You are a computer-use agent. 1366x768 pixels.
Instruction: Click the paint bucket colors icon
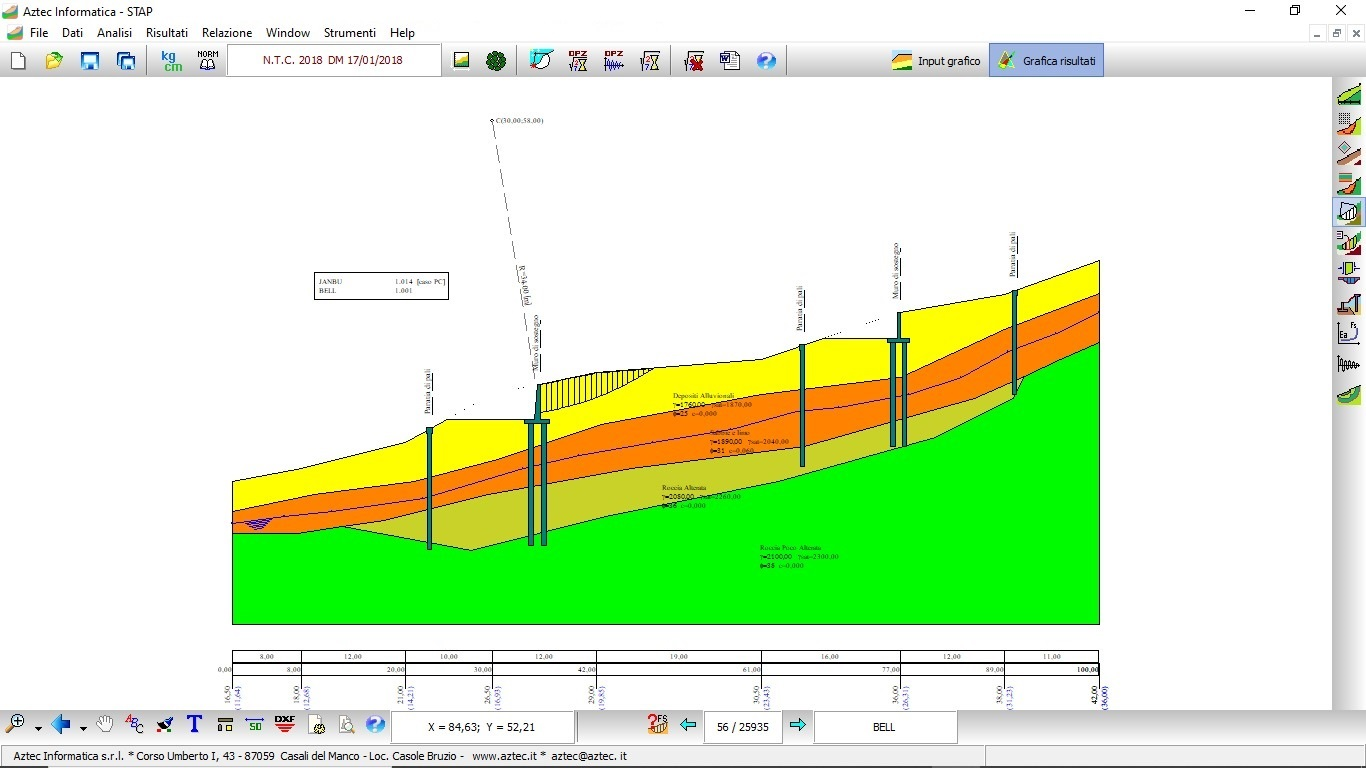click(165, 724)
